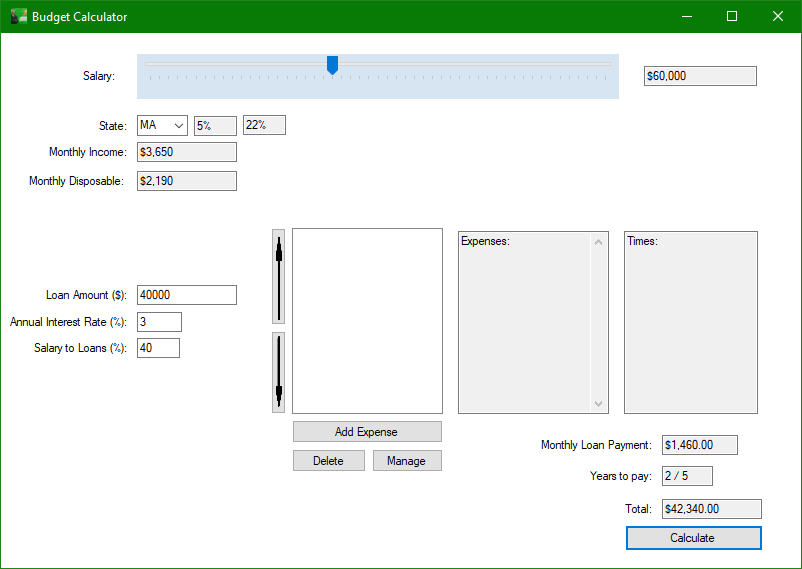
Task: Click the upper vertical slider beside the expense list
Action: pos(278,276)
